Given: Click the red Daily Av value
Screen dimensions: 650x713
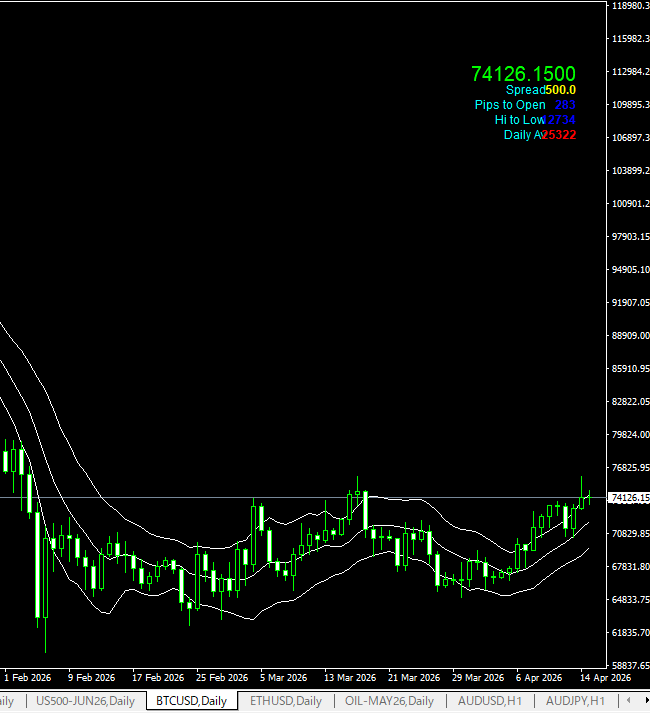Looking at the screenshot, I should point(558,135).
